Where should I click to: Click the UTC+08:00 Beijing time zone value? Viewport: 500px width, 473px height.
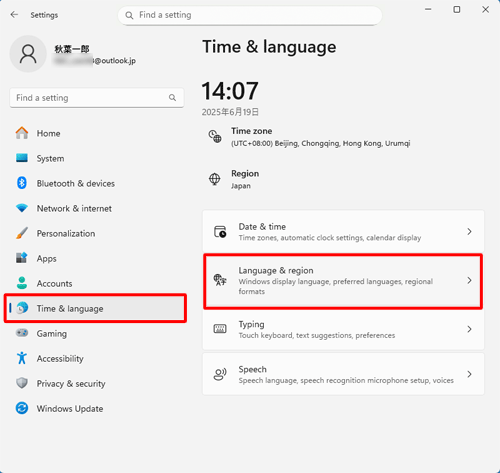tap(321, 143)
